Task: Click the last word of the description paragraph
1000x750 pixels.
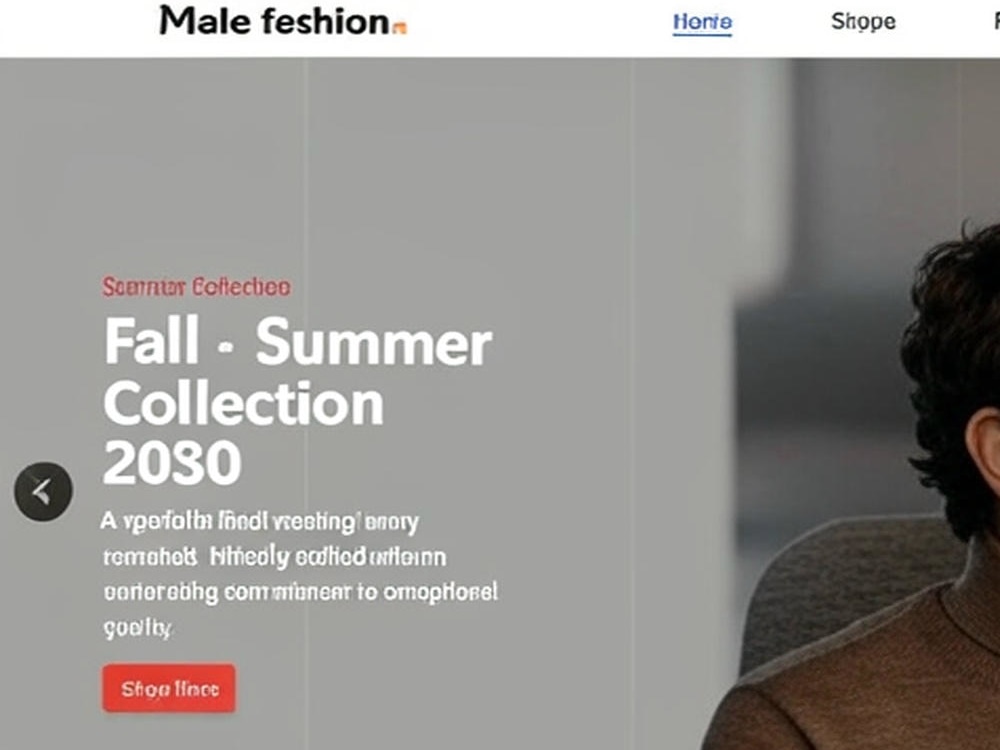Action: click(x=137, y=628)
